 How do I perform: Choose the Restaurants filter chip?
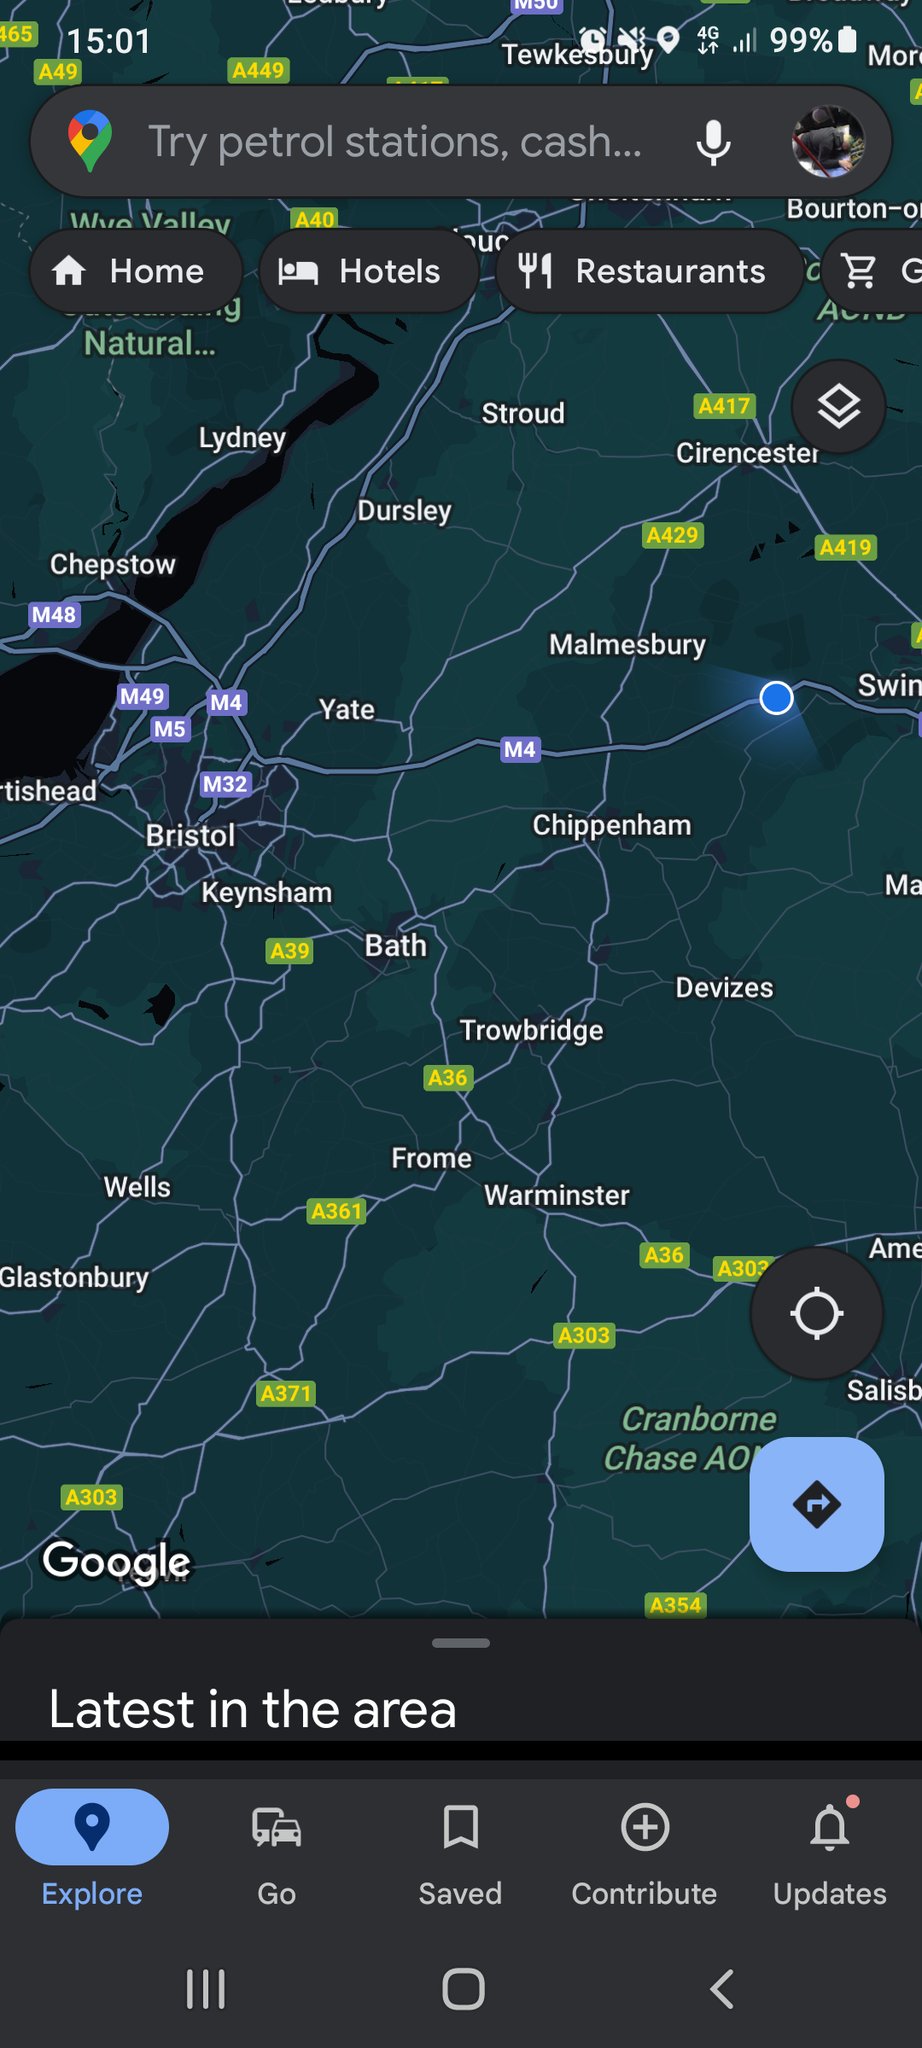tap(650, 271)
